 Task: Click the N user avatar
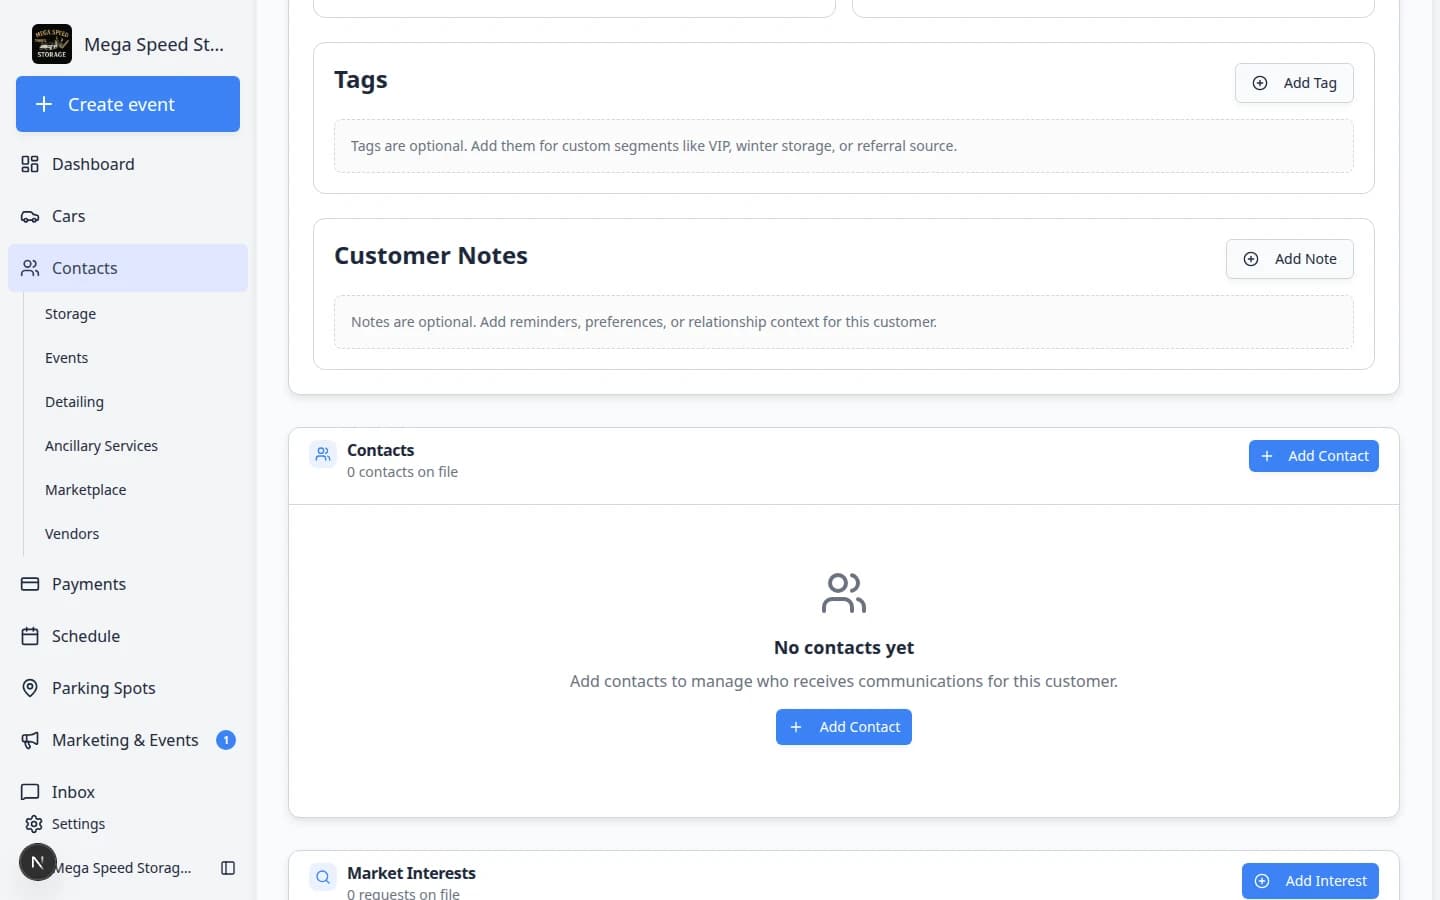[38, 862]
